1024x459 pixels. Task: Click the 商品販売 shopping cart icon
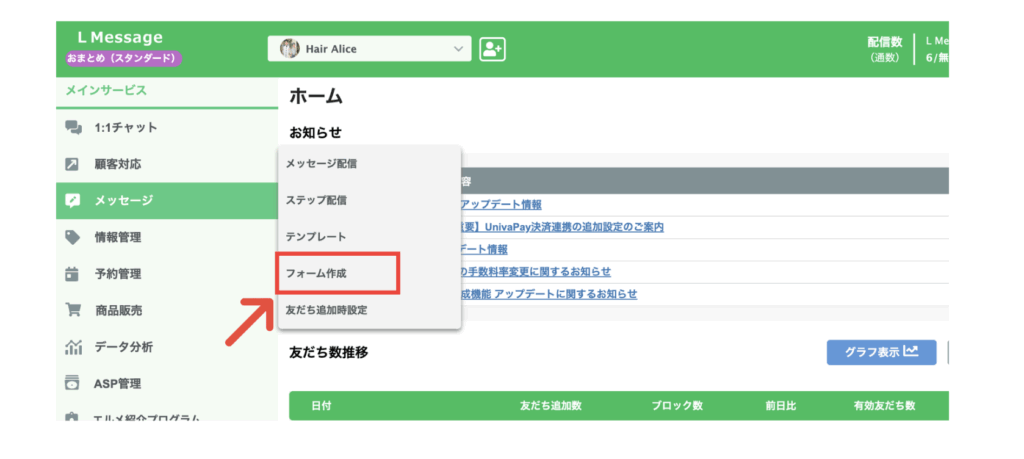tap(72, 310)
